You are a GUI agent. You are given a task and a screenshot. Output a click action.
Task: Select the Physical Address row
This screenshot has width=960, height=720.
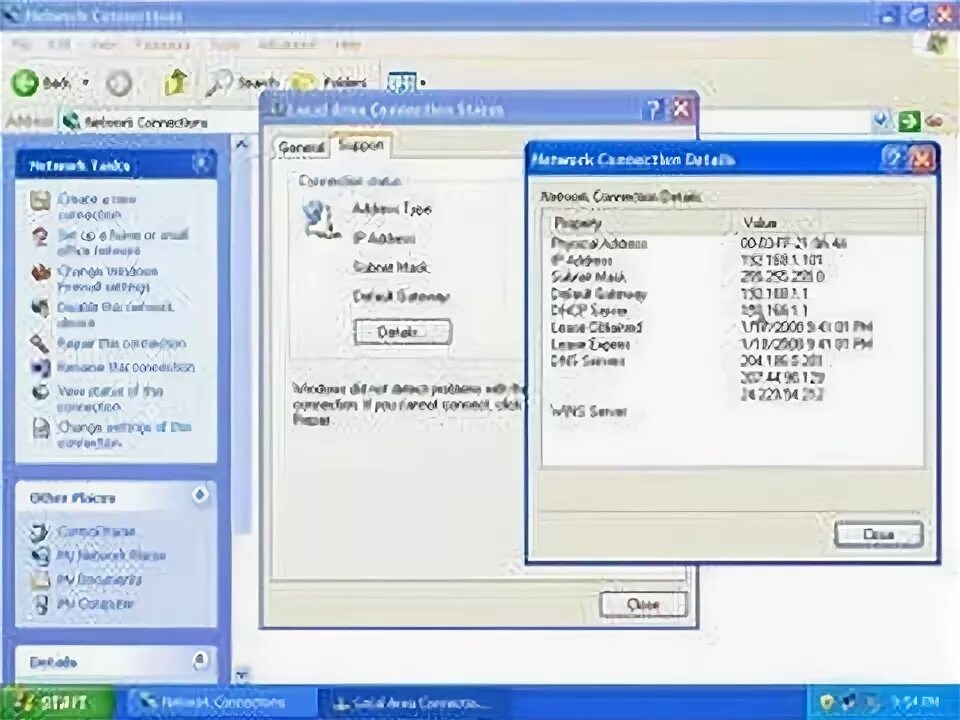(x=732, y=244)
